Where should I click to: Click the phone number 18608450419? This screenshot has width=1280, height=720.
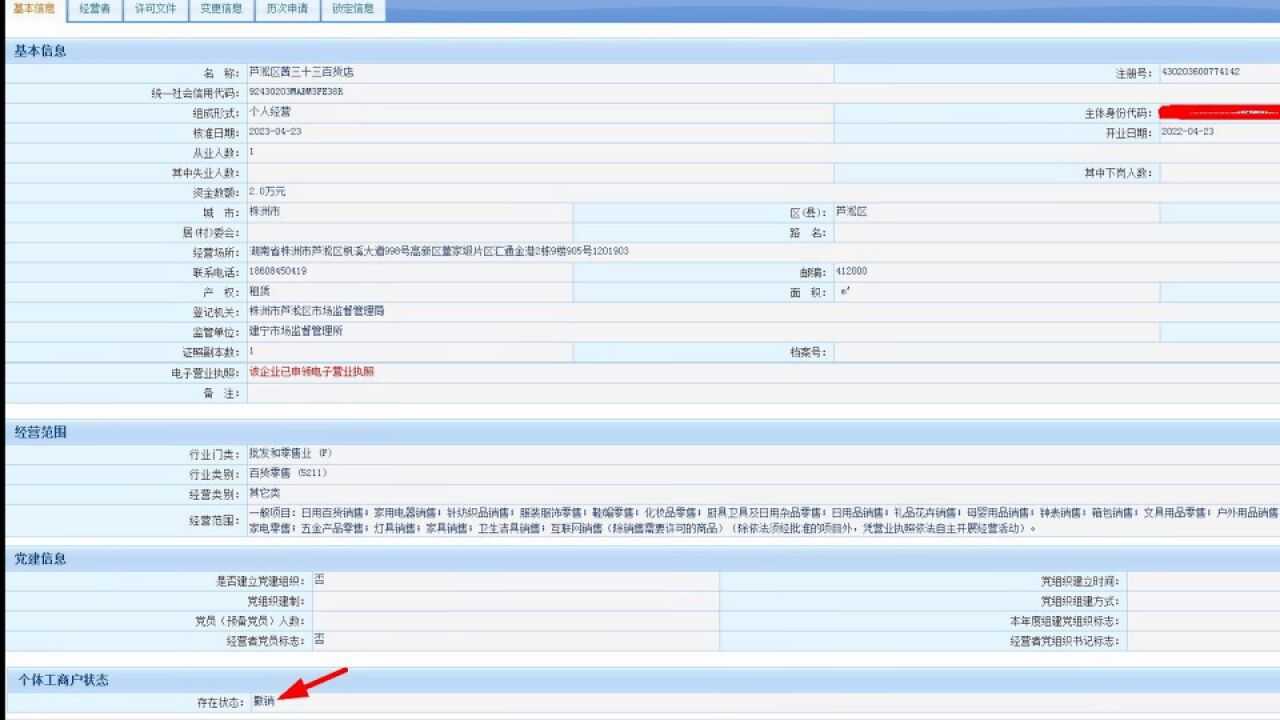point(278,271)
